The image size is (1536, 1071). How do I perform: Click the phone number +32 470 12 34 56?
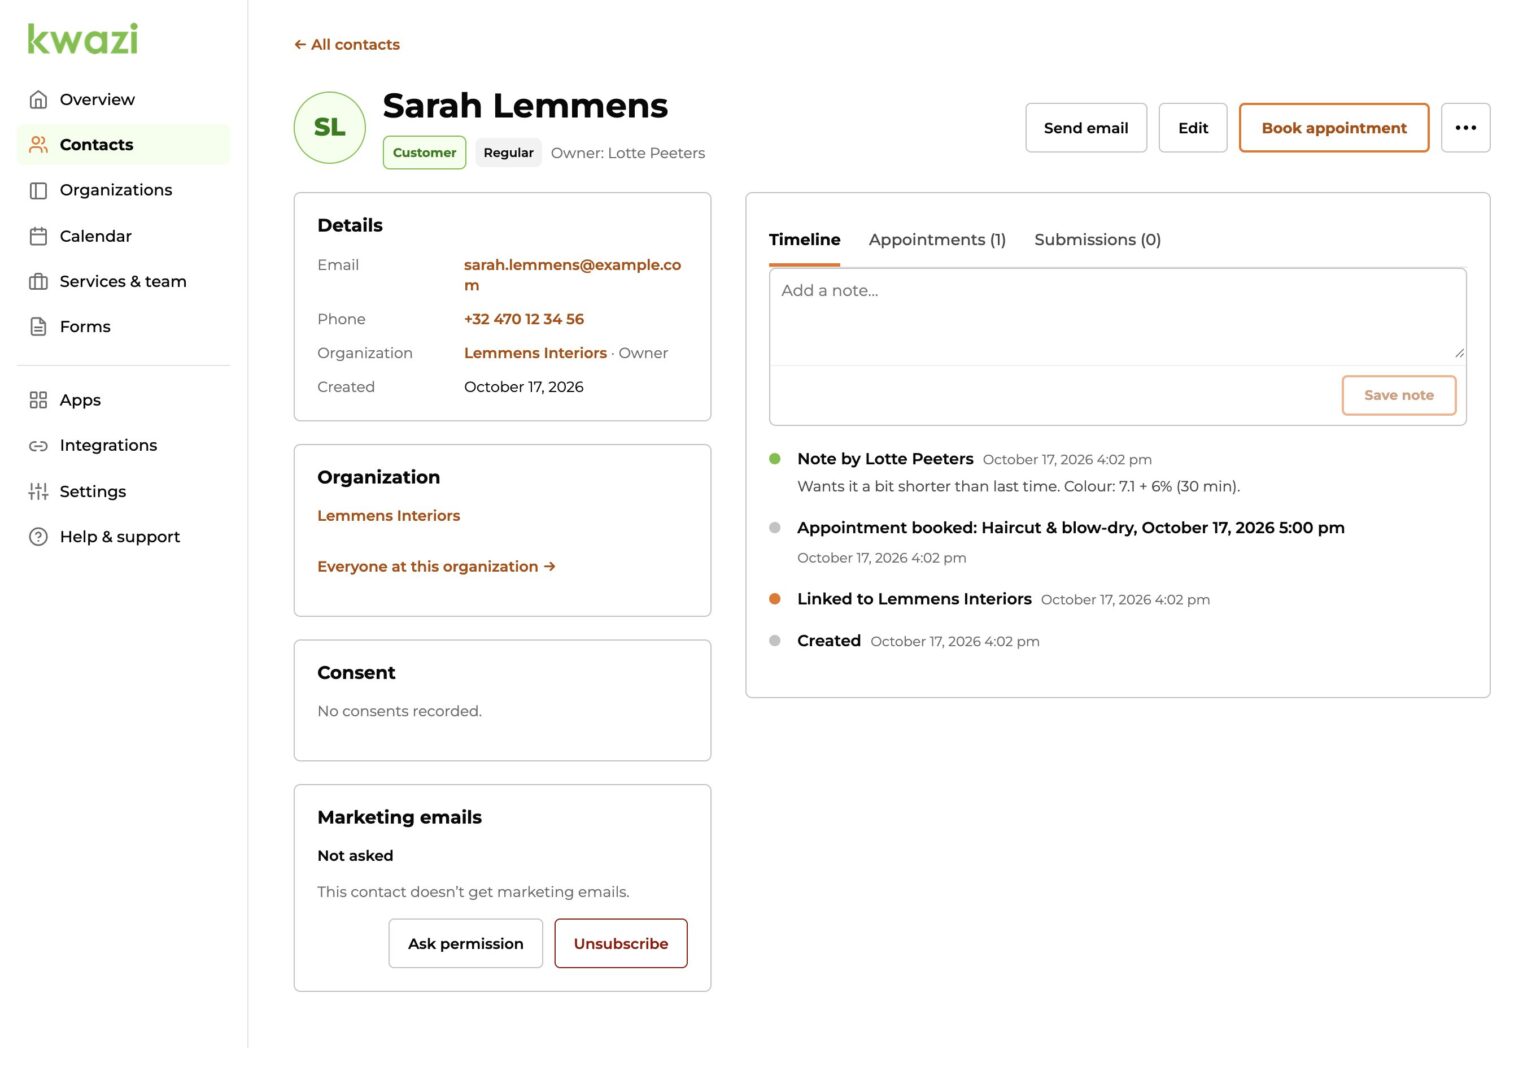point(524,319)
